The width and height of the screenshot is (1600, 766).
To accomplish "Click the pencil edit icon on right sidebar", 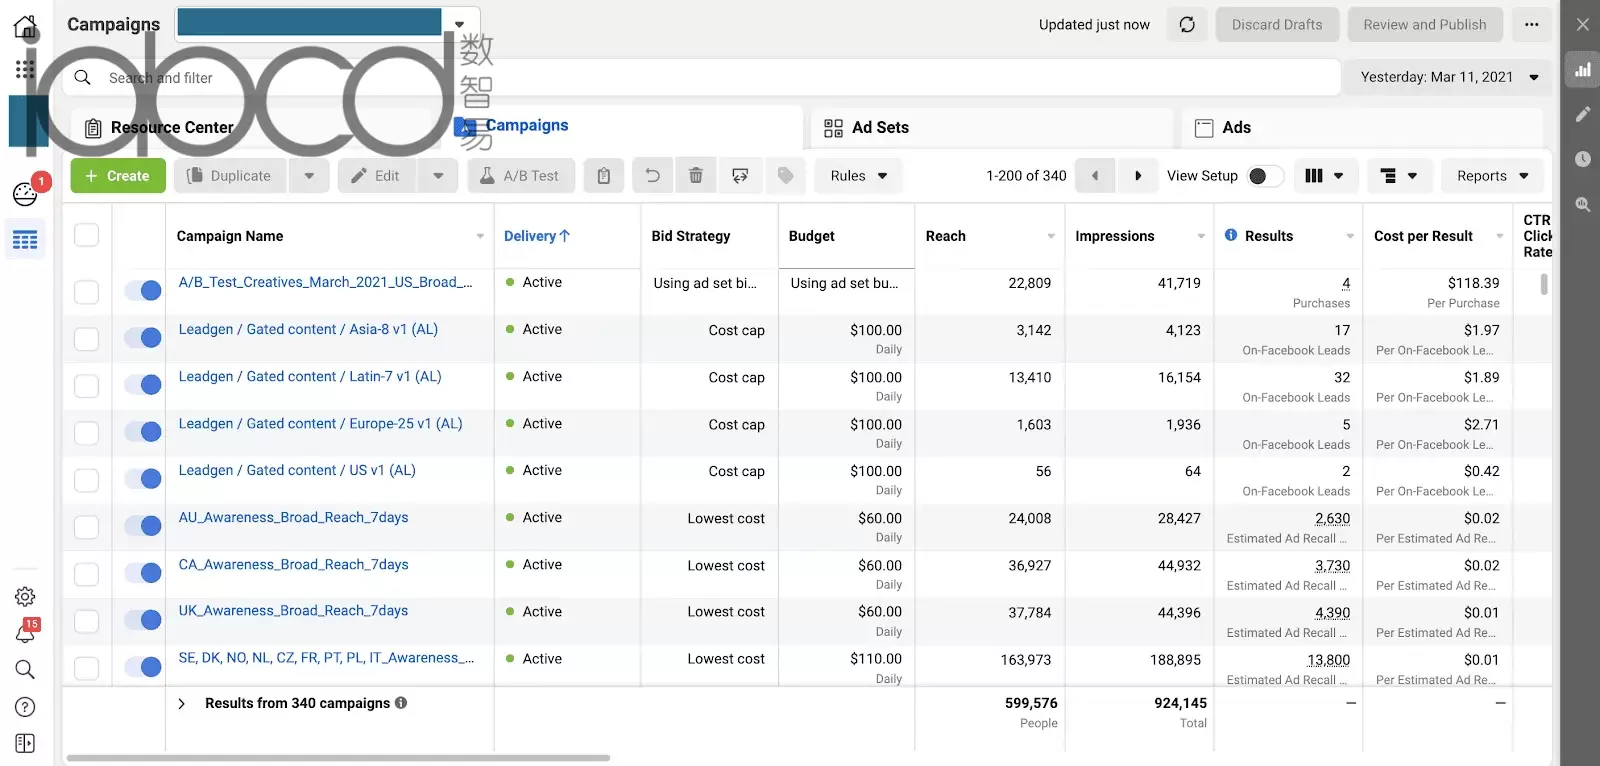I will coord(1583,114).
